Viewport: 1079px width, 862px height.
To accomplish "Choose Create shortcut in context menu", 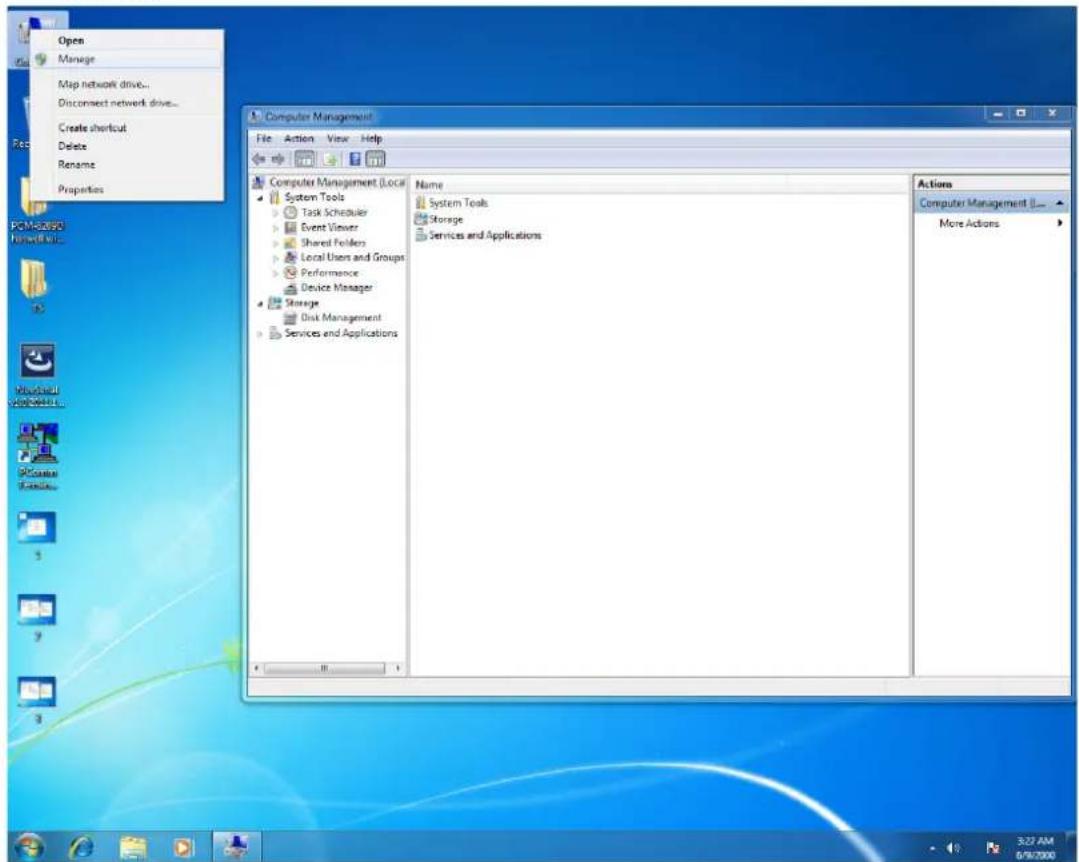I will (x=127, y=128).
